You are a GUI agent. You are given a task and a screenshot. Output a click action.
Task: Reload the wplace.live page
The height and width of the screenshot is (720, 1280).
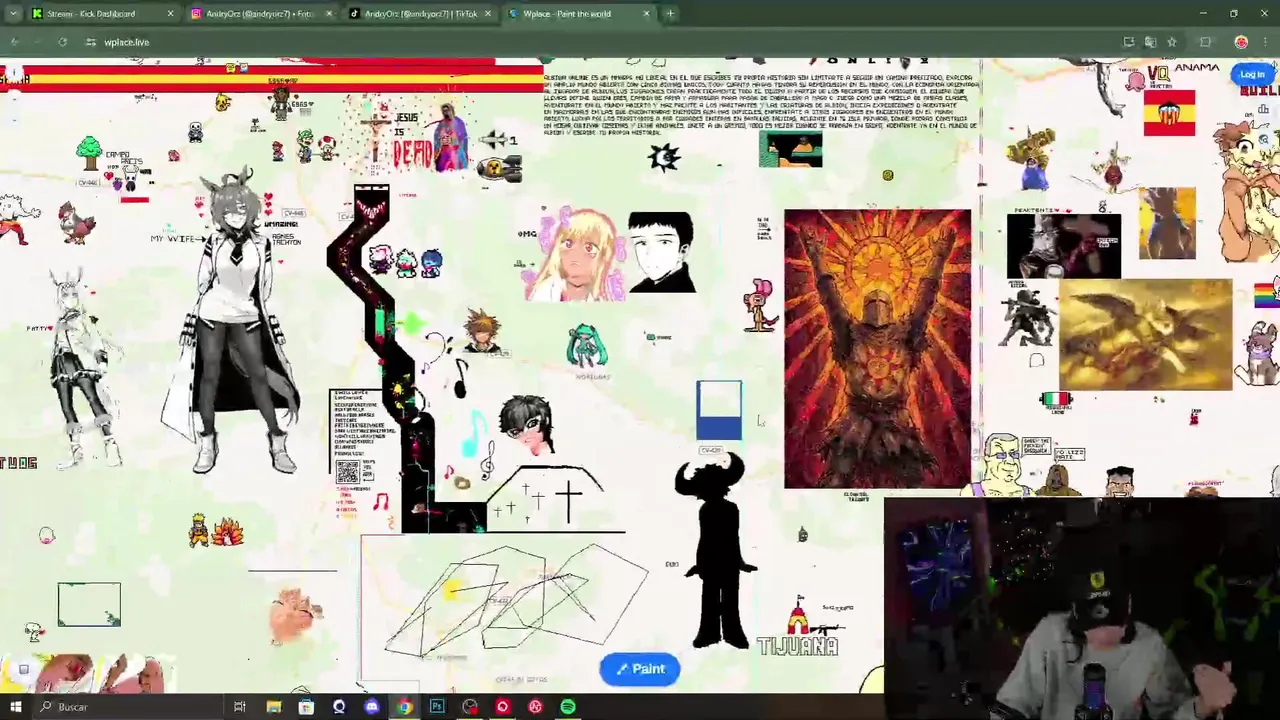pyautogui.click(x=62, y=42)
